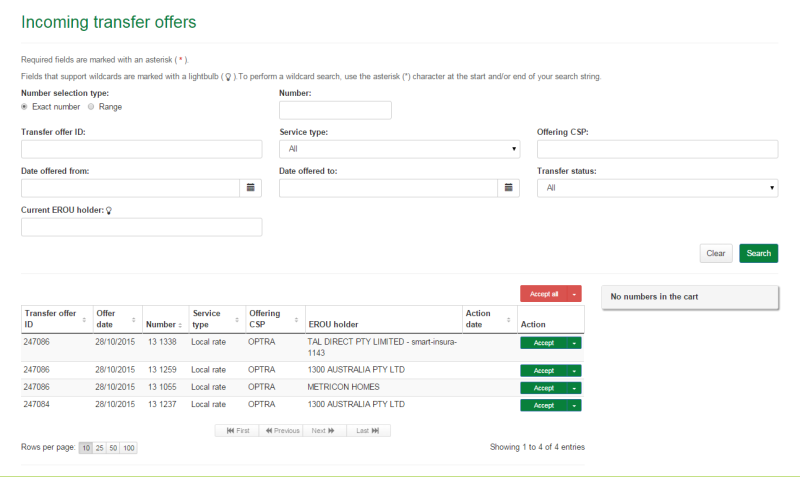
Task: Open the Transfer status dropdown
Action: pyautogui.click(x=657, y=188)
